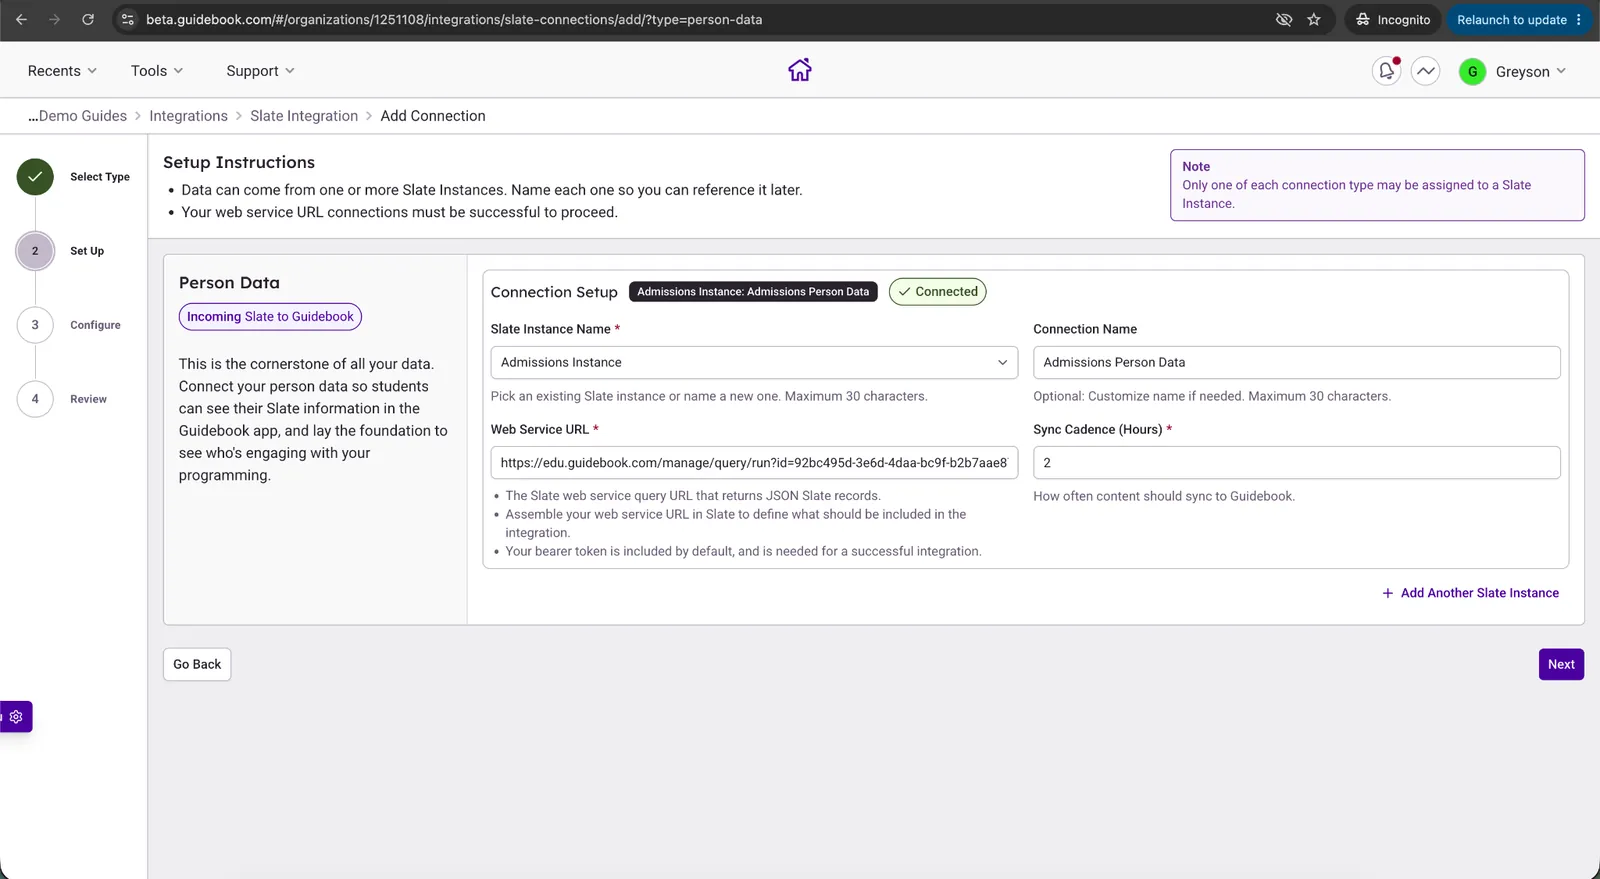Click the completed Select Type step checkmark
Screen dimensions: 1600x879
(35, 177)
